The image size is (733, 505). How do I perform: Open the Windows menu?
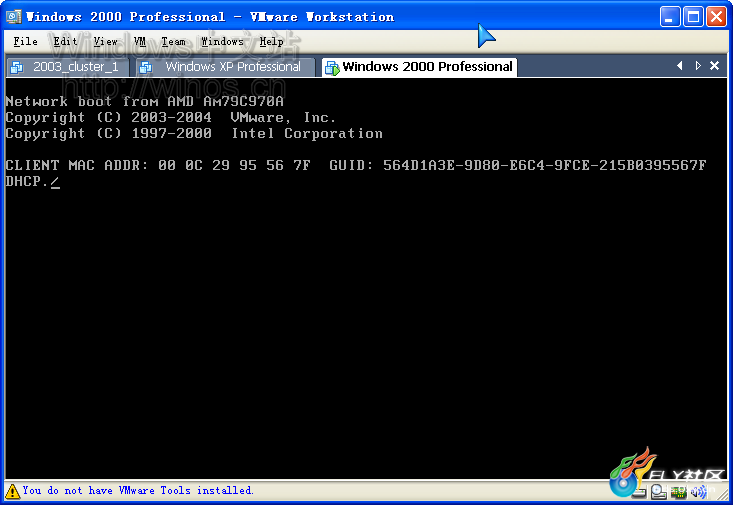click(223, 42)
